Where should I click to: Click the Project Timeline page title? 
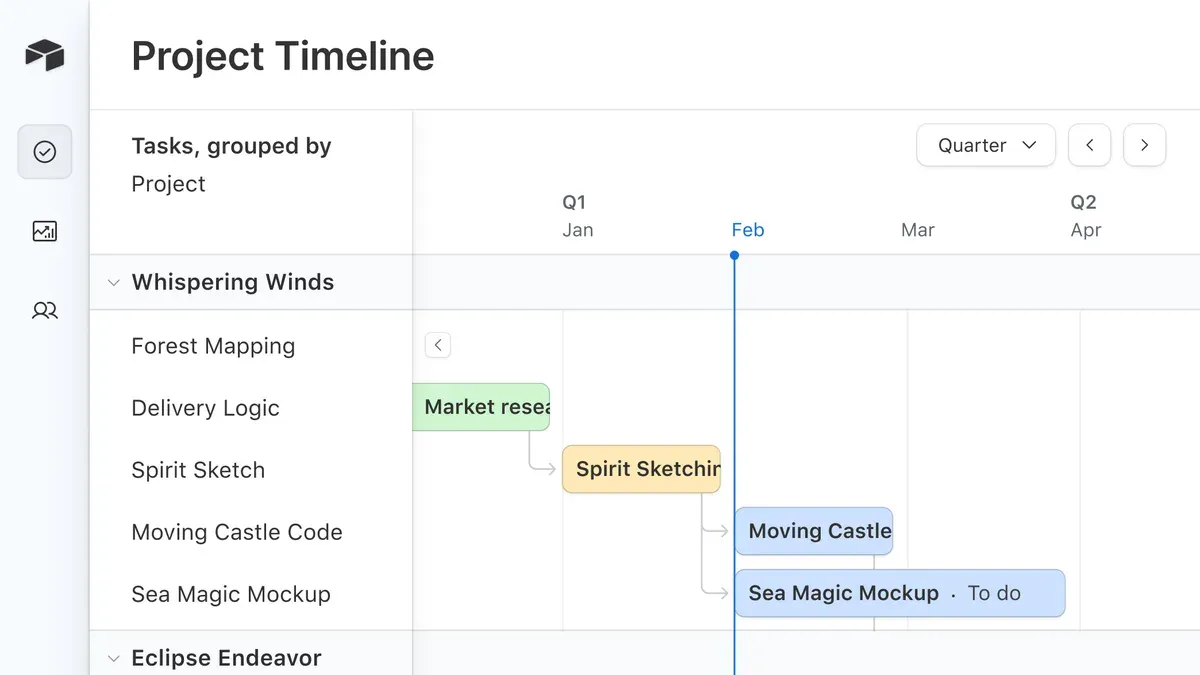pos(283,56)
